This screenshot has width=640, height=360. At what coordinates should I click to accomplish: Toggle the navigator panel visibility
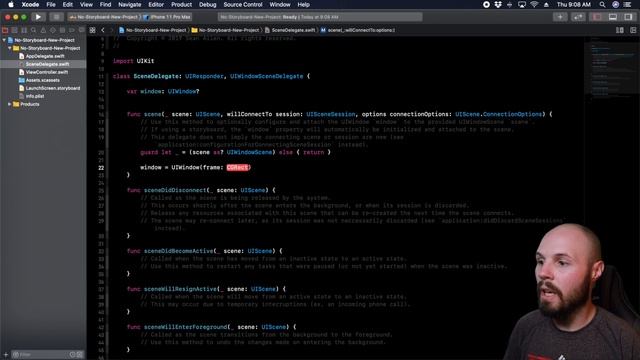click(597, 17)
